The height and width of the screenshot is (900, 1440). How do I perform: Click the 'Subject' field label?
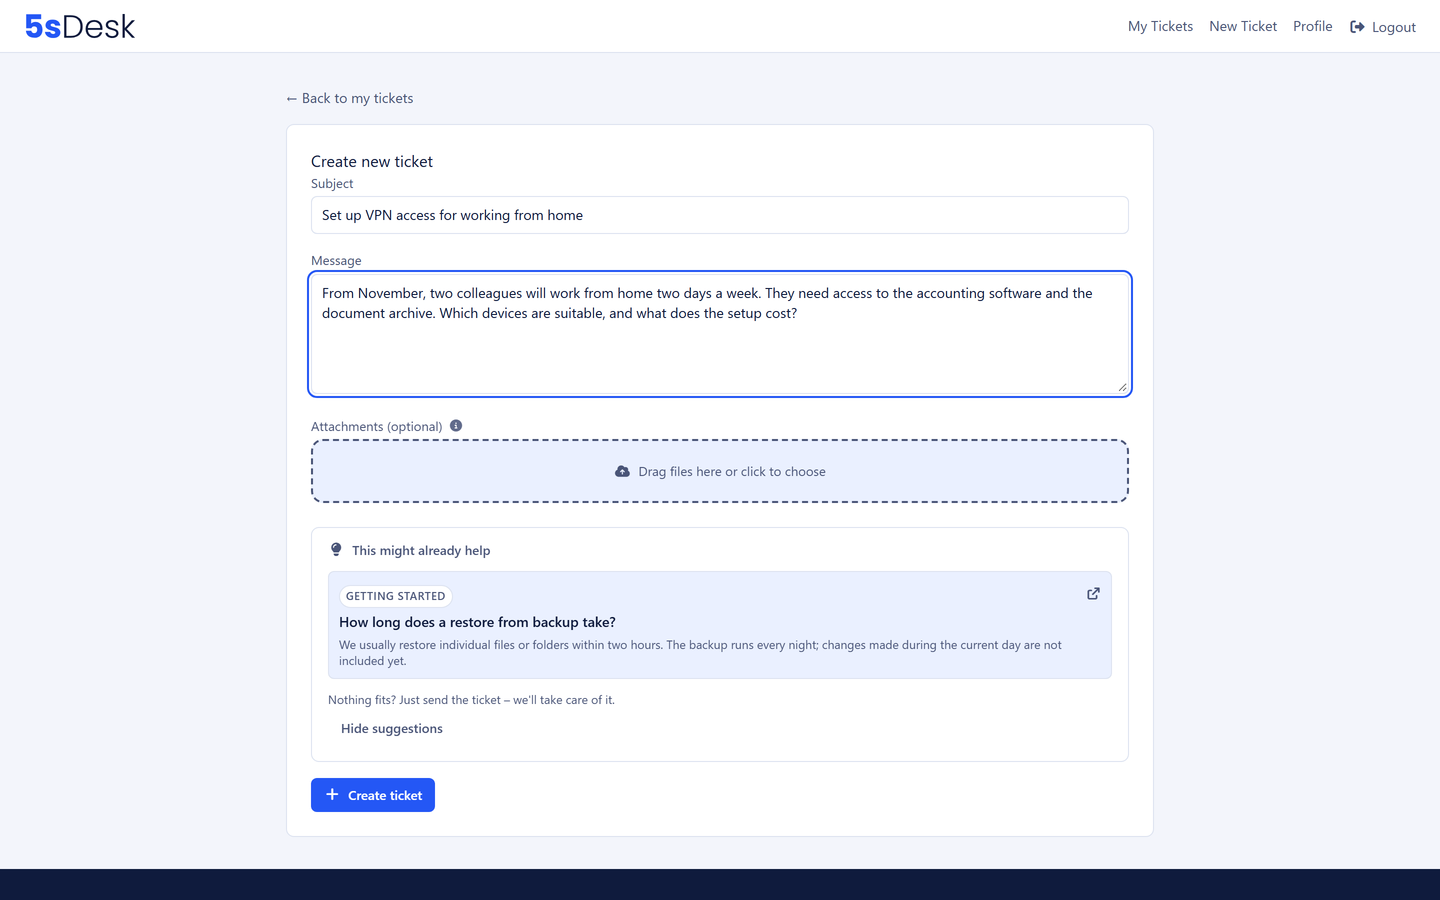tap(332, 184)
